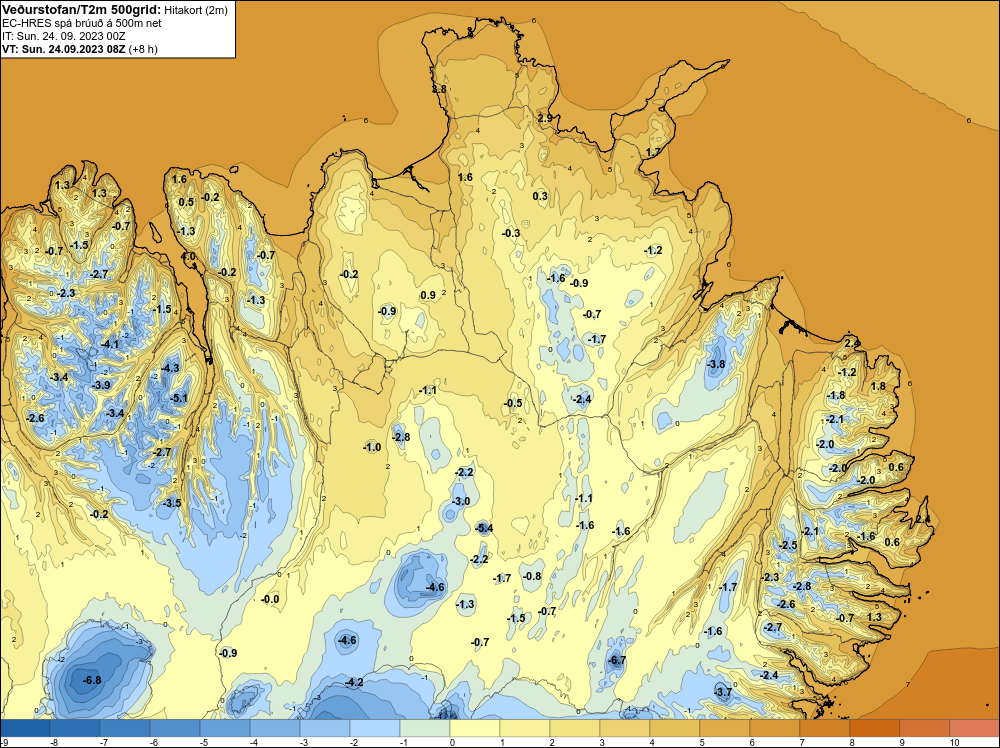Click the '-3.8' temperature value
This screenshot has width=1000, height=748.
[x=716, y=364]
